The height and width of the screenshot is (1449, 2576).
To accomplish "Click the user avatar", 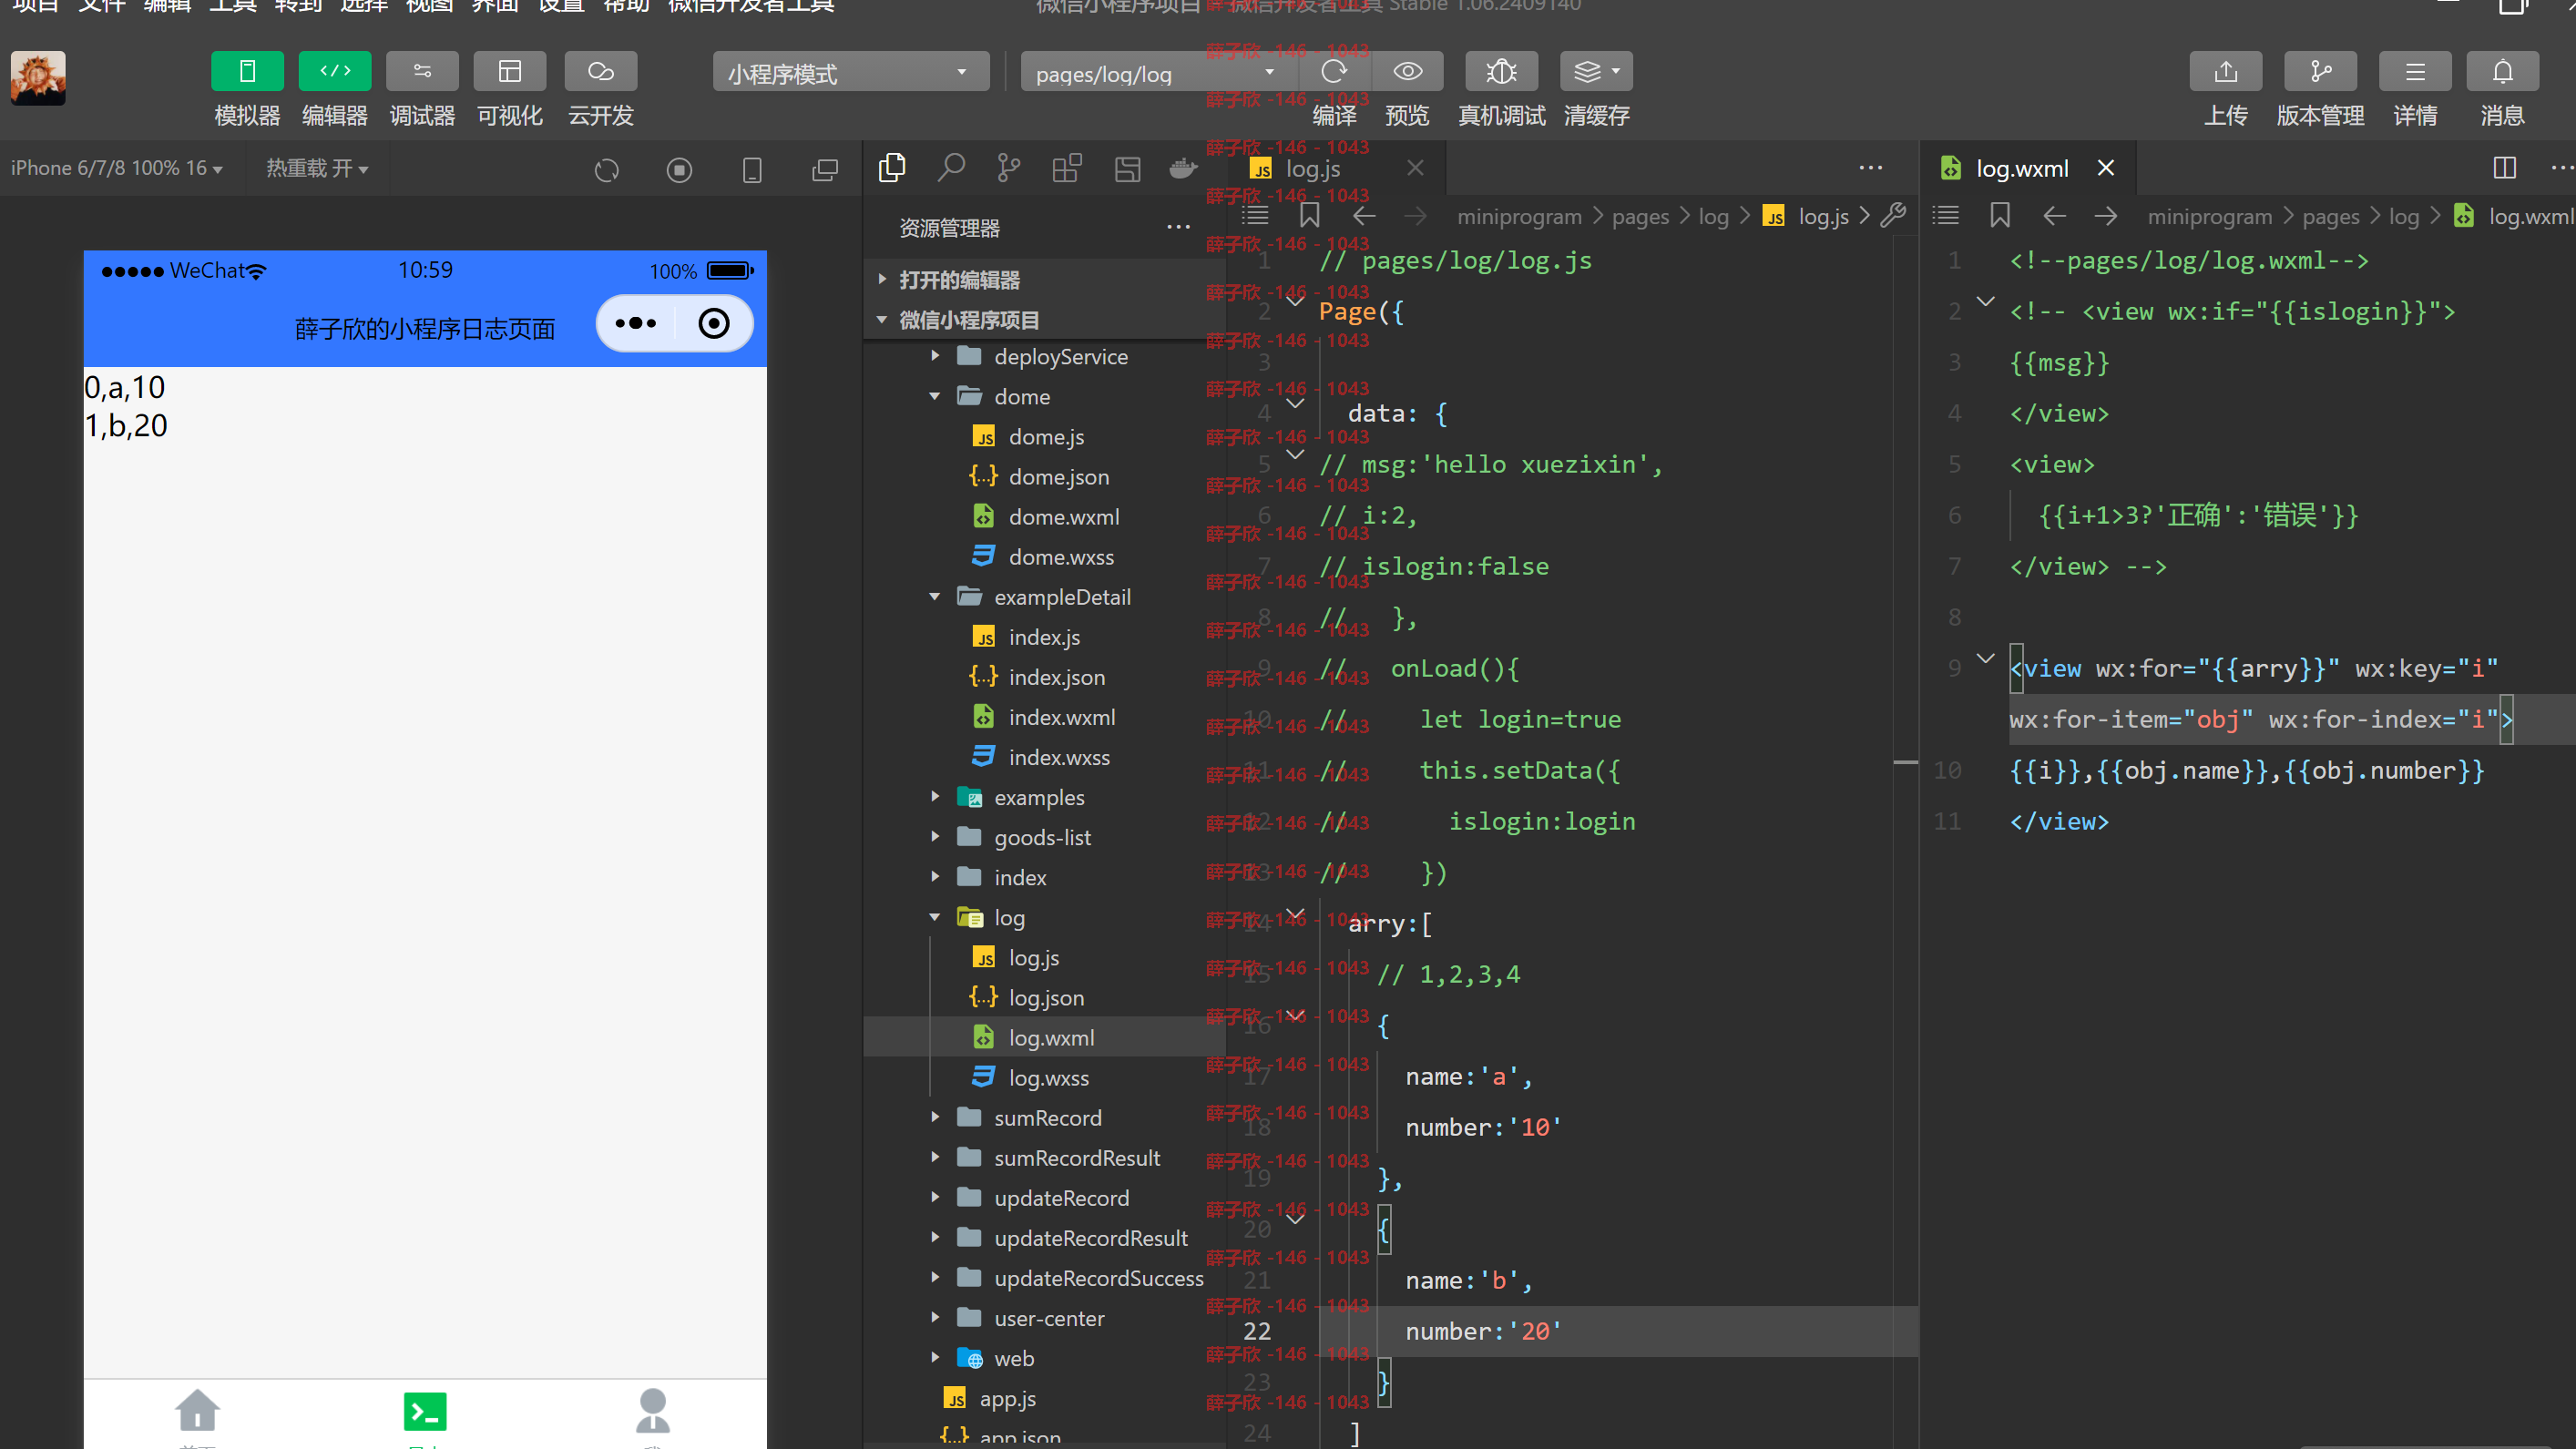I will (x=38, y=78).
